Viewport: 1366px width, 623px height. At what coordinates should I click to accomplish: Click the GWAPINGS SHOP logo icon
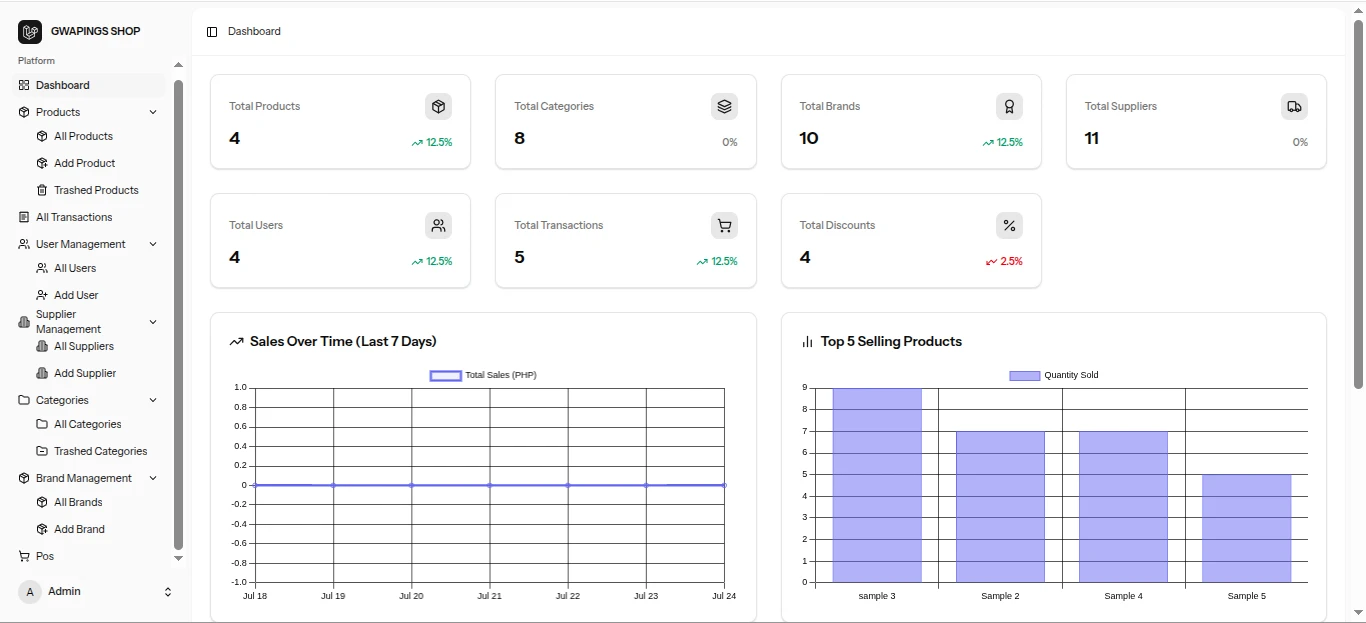pos(30,32)
